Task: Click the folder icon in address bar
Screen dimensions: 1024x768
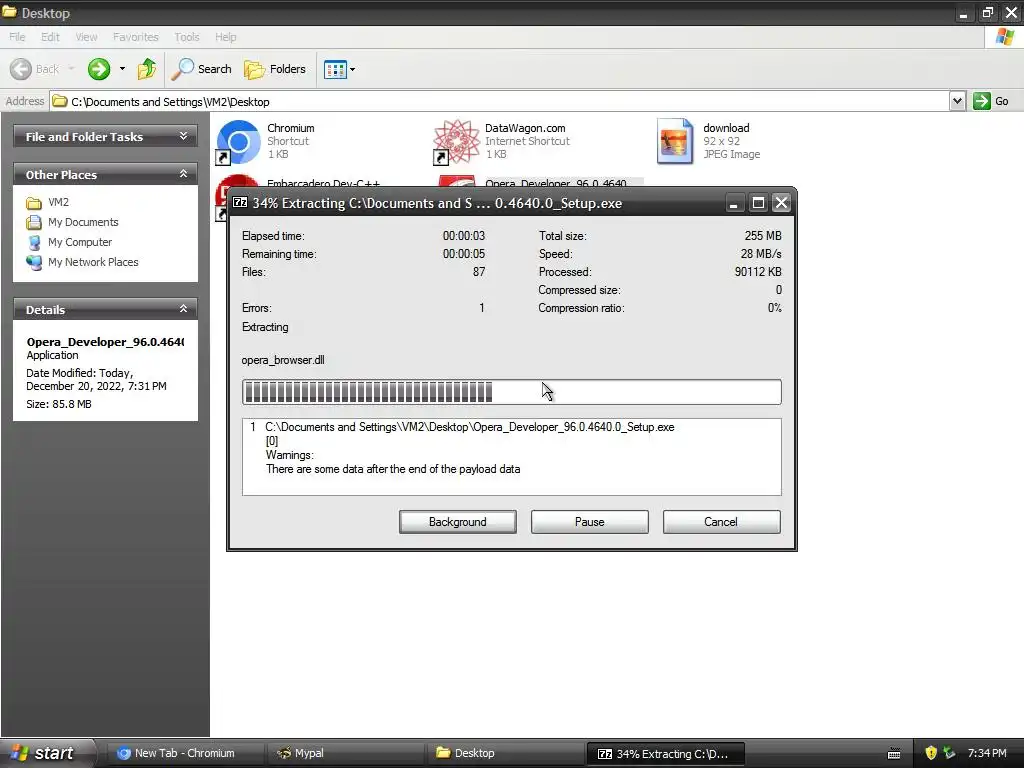Action: coord(59,101)
